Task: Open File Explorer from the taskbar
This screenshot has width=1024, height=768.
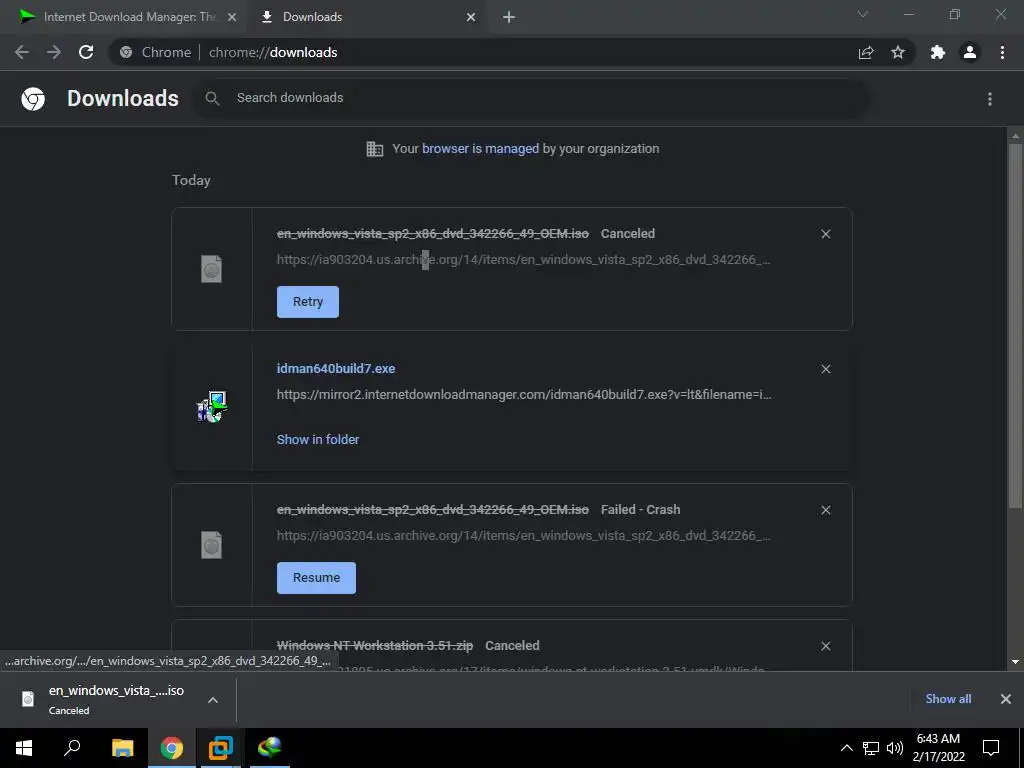Action: [x=122, y=748]
